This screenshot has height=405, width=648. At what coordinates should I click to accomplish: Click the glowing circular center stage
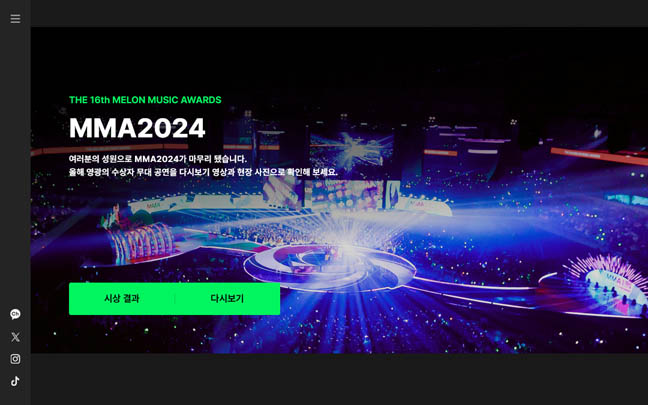pyautogui.click(x=330, y=265)
